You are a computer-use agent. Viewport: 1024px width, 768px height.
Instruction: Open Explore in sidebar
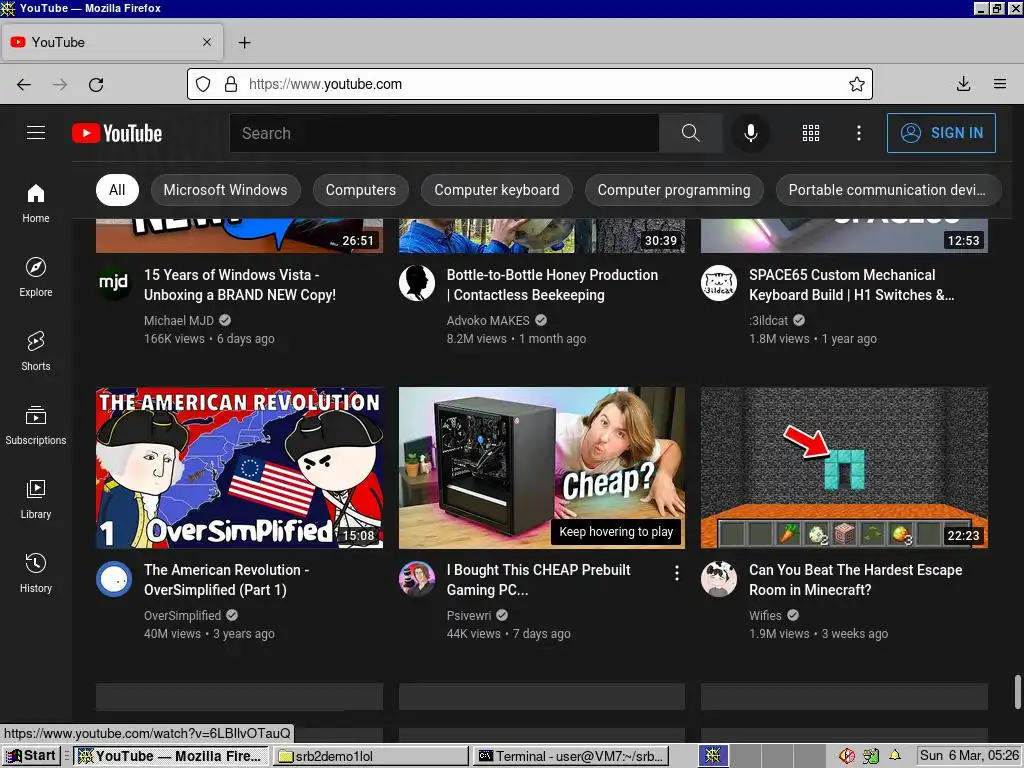[x=36, y=277]
